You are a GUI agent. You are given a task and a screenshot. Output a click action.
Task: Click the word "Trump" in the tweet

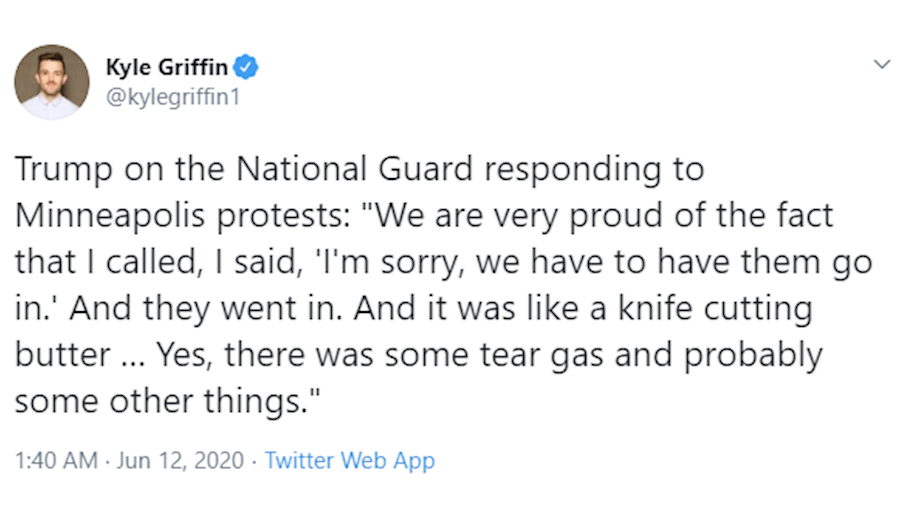[60, 169]
